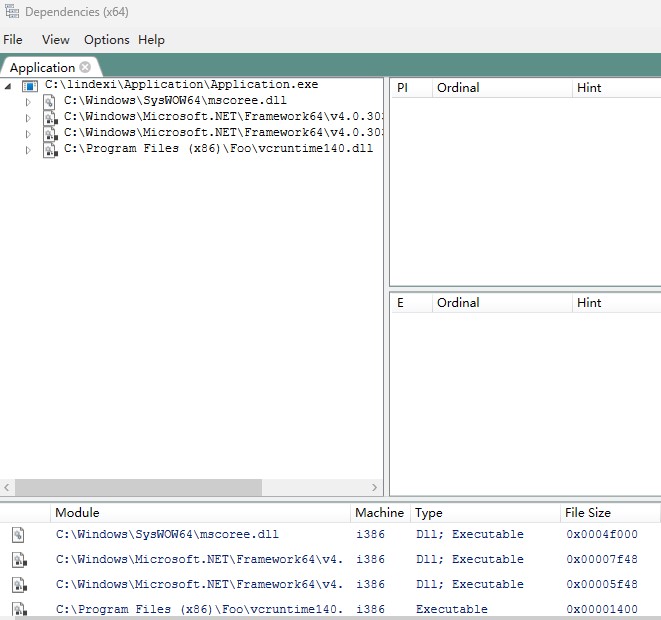Open the View menu
Viewport: 661px width, 620px height.
(x=56, y=40)
